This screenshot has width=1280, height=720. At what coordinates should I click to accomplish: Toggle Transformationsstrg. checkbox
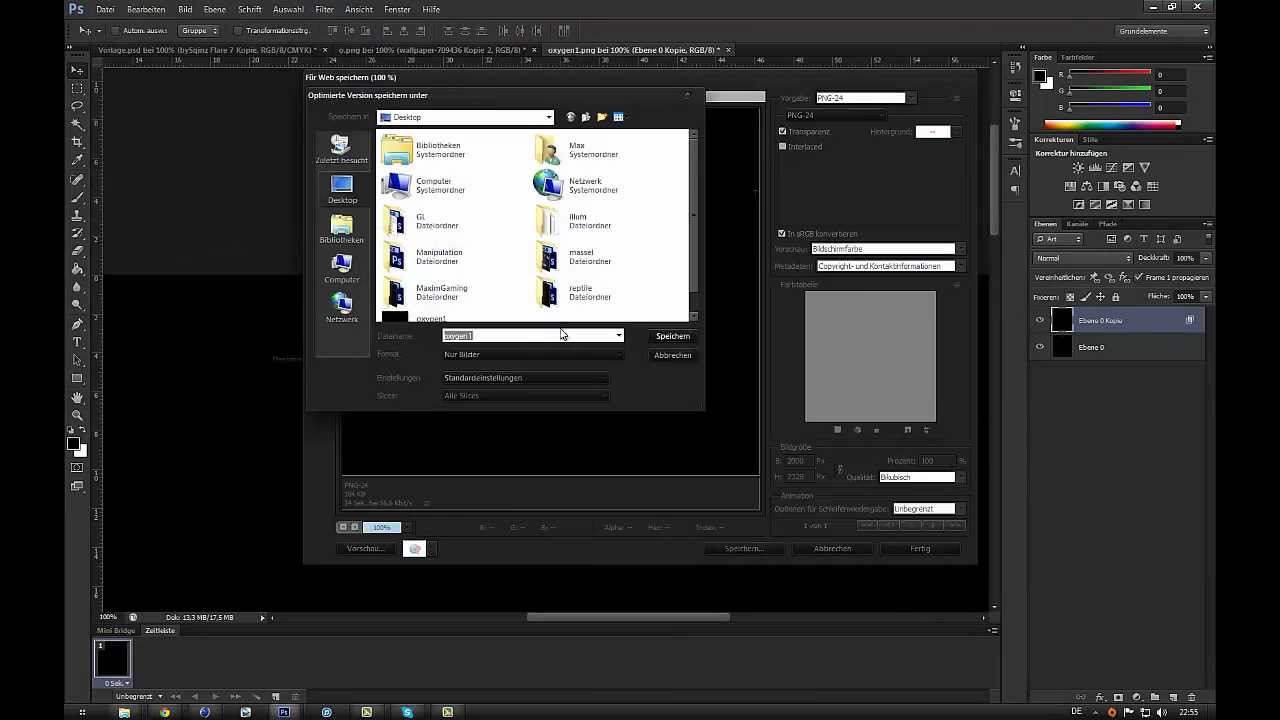click(x=237, y=31)
